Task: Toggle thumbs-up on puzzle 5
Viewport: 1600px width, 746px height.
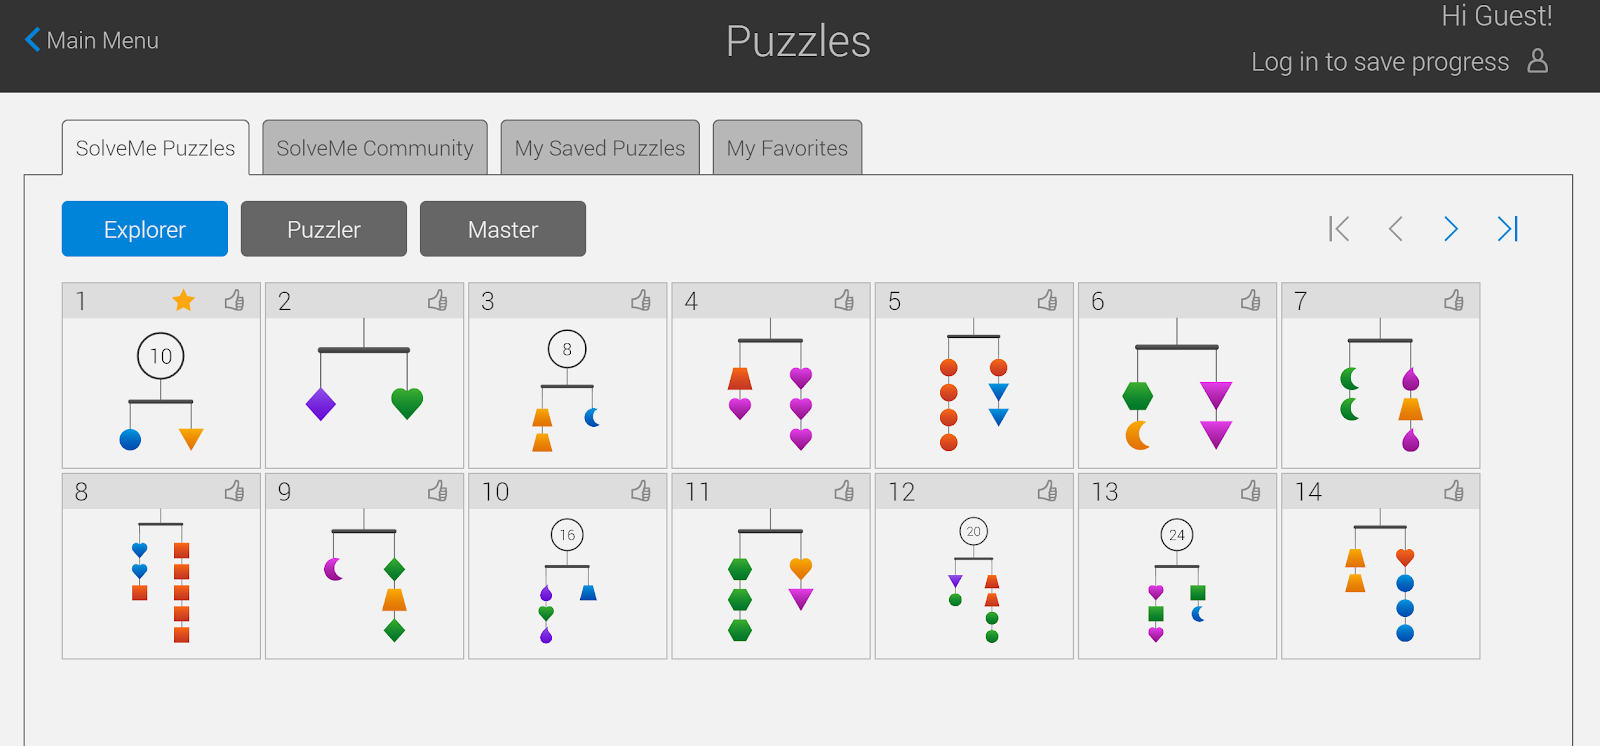Action: pos(1047,300)
